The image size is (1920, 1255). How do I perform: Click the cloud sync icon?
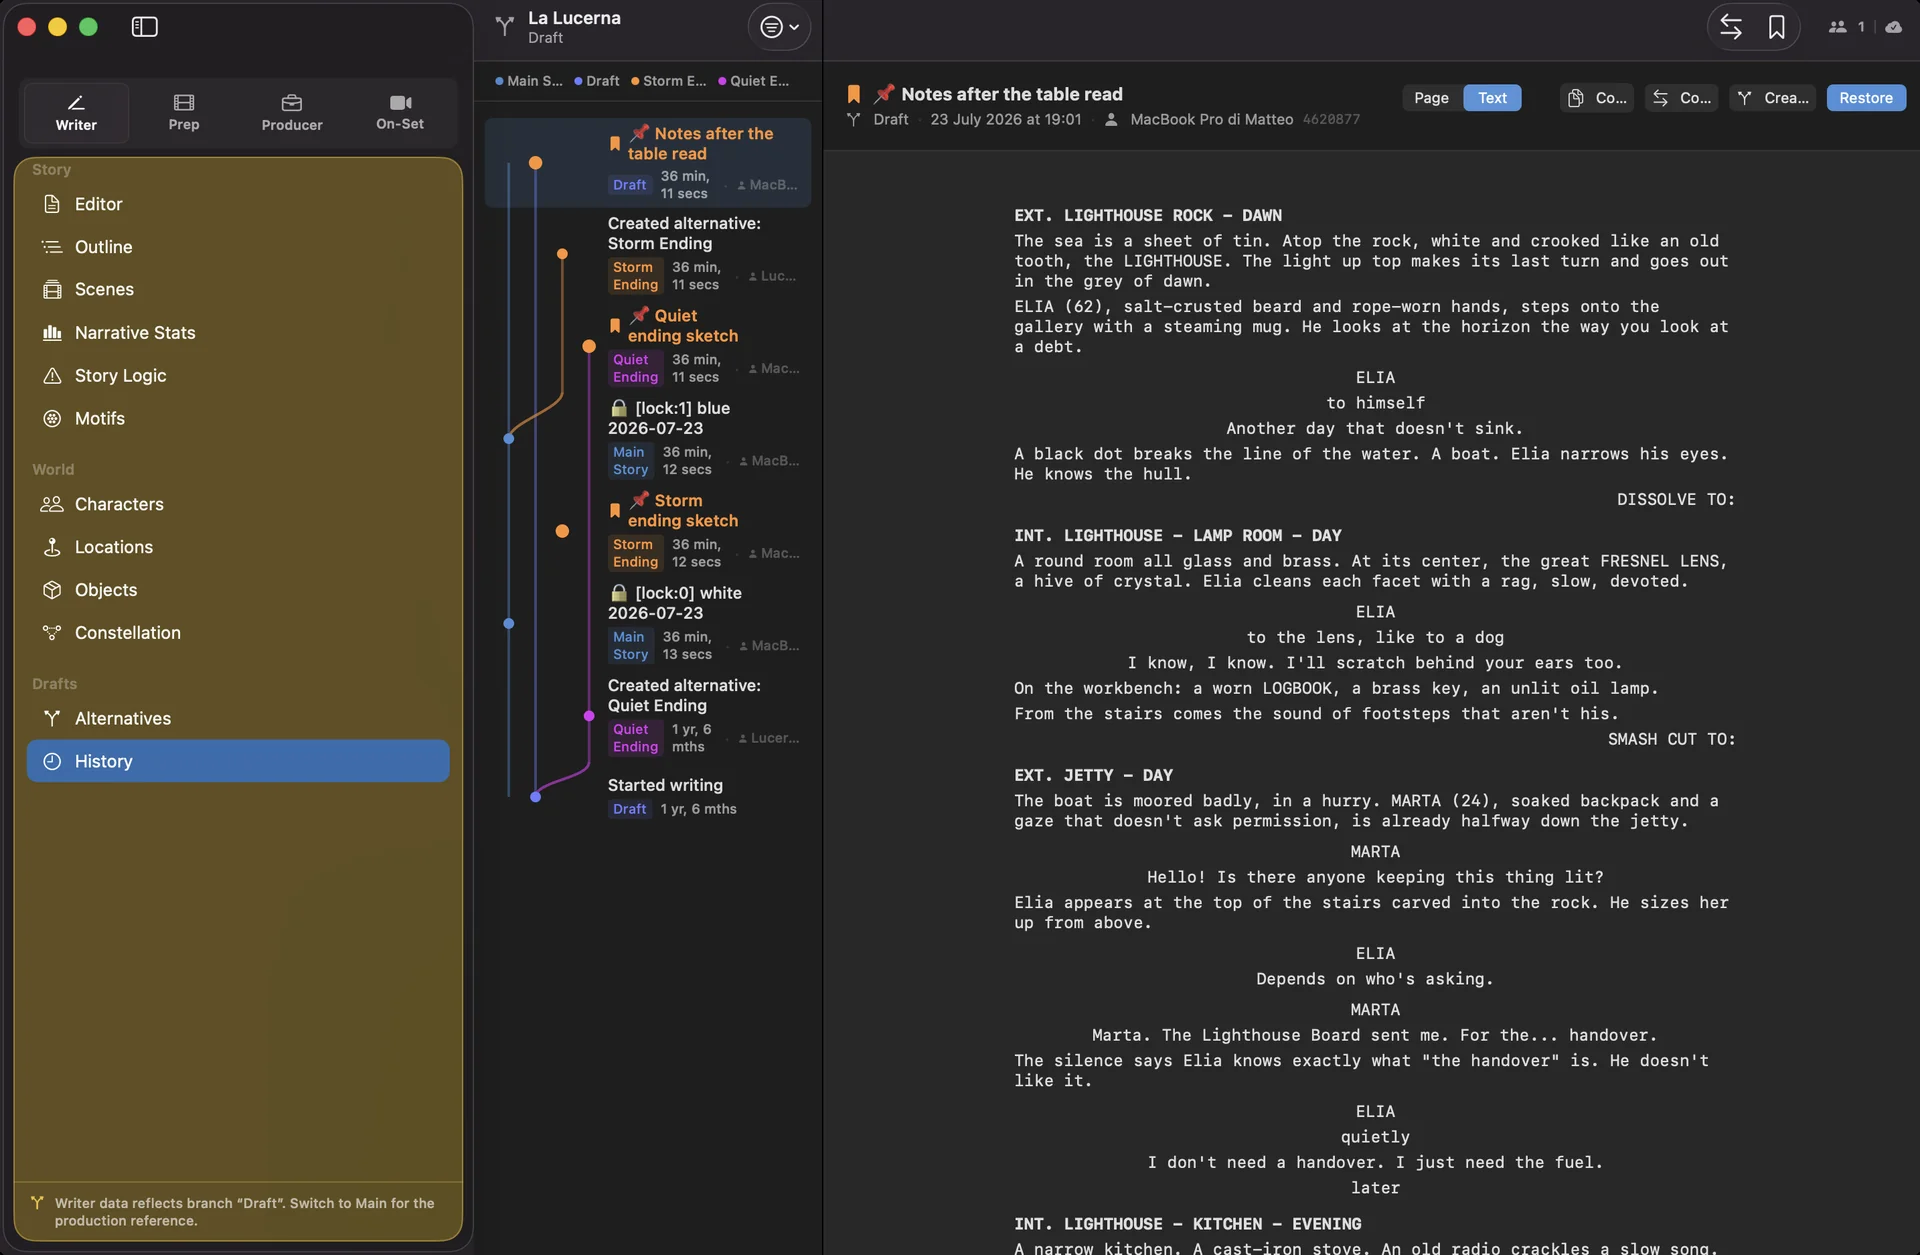(1894, 27)
